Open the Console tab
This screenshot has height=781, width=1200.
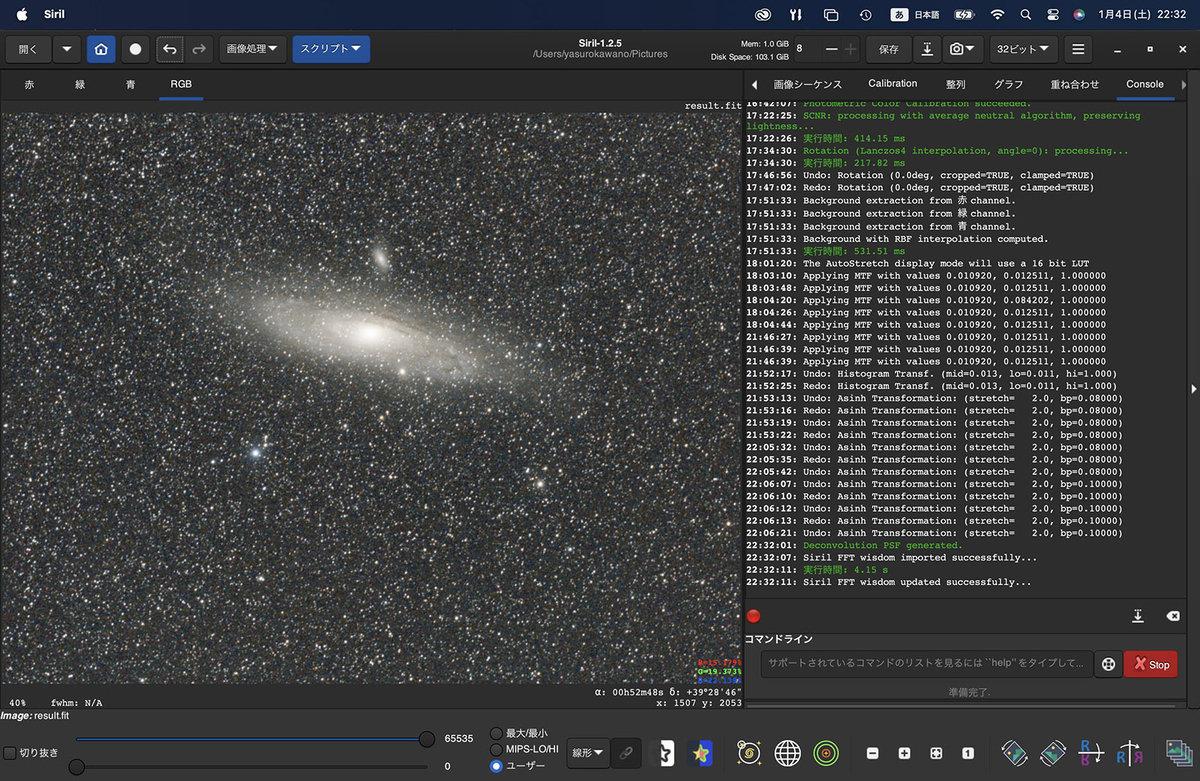pos(1145,85)
